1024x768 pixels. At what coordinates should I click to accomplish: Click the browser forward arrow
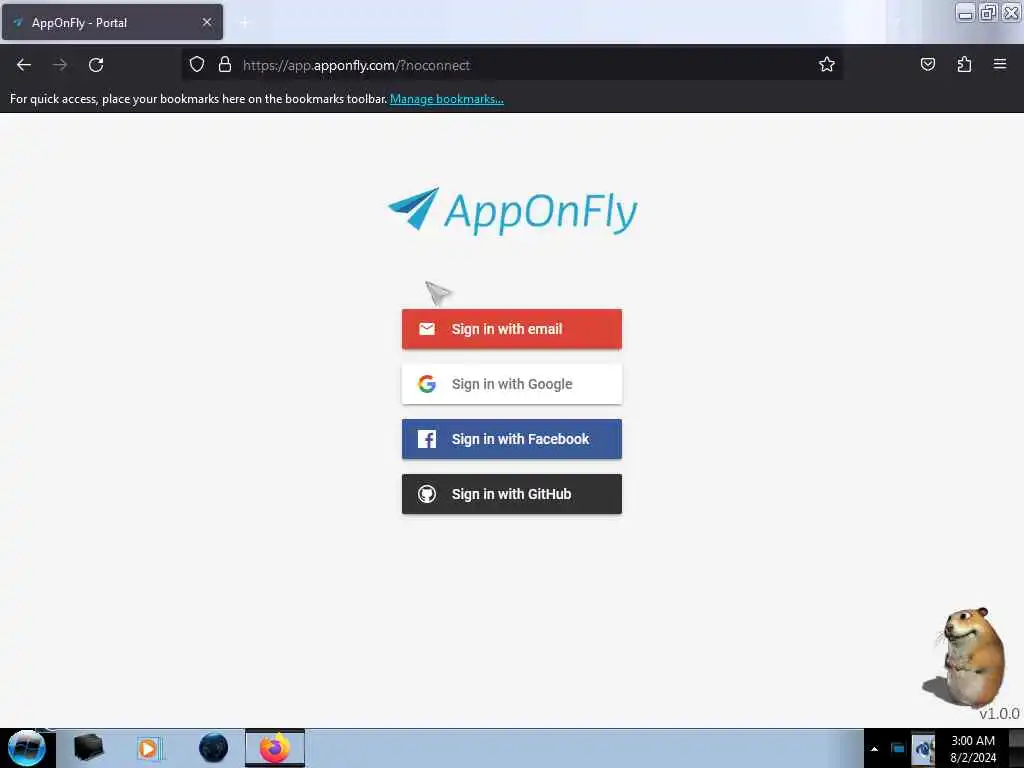(x=60, y=65)
